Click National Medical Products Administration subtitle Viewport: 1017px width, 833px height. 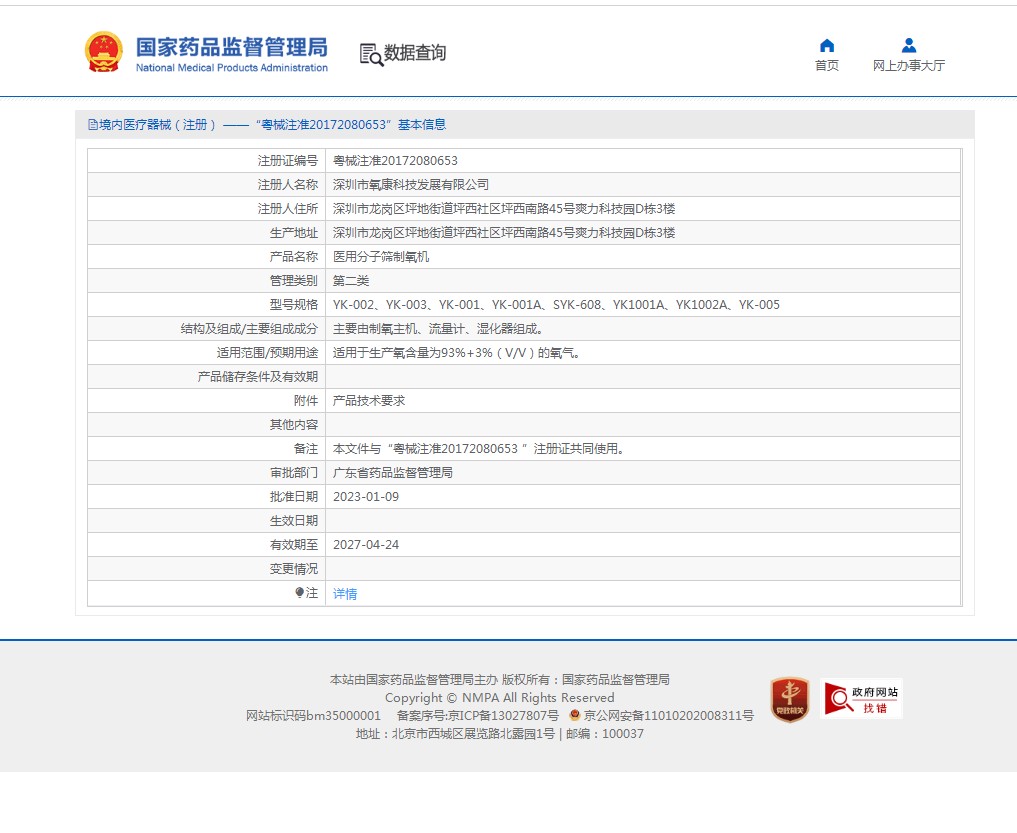232,67
